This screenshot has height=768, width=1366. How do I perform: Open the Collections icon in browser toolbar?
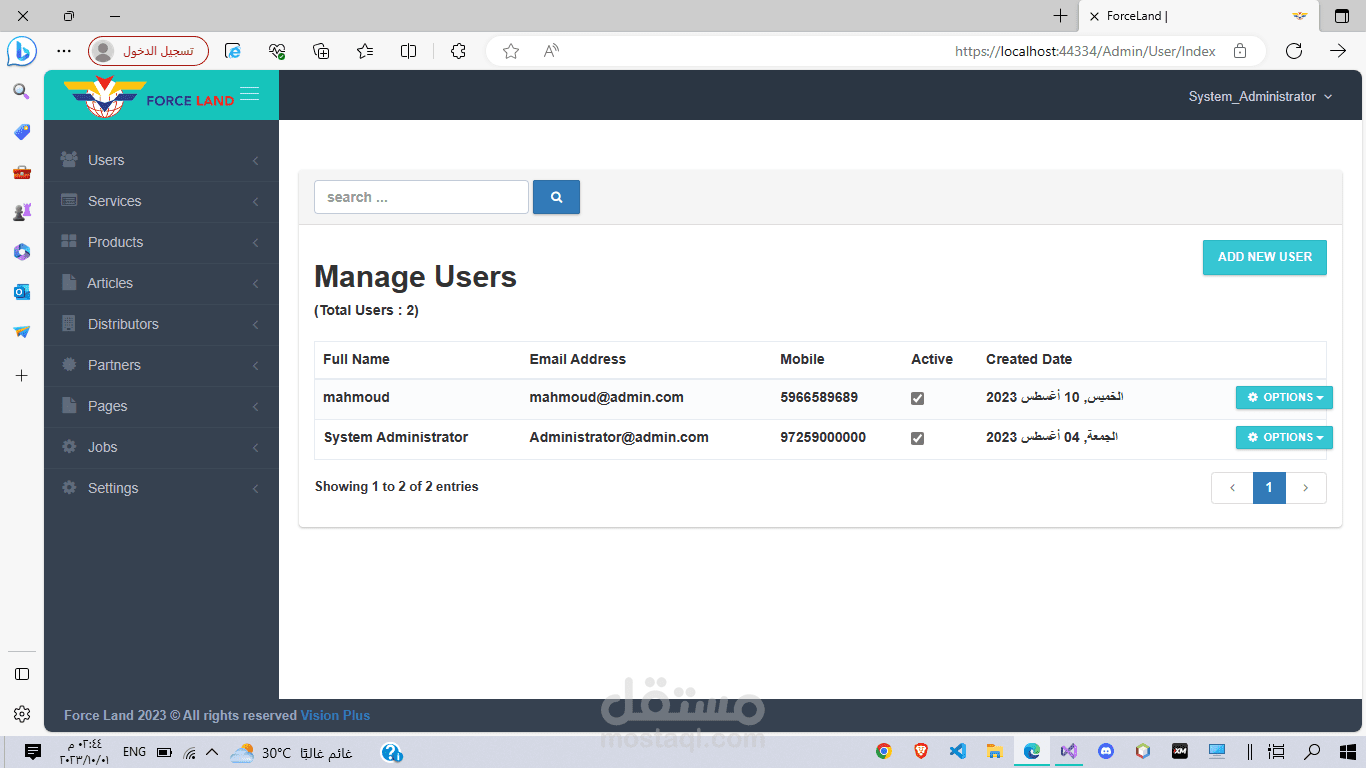tap(321, 51)
